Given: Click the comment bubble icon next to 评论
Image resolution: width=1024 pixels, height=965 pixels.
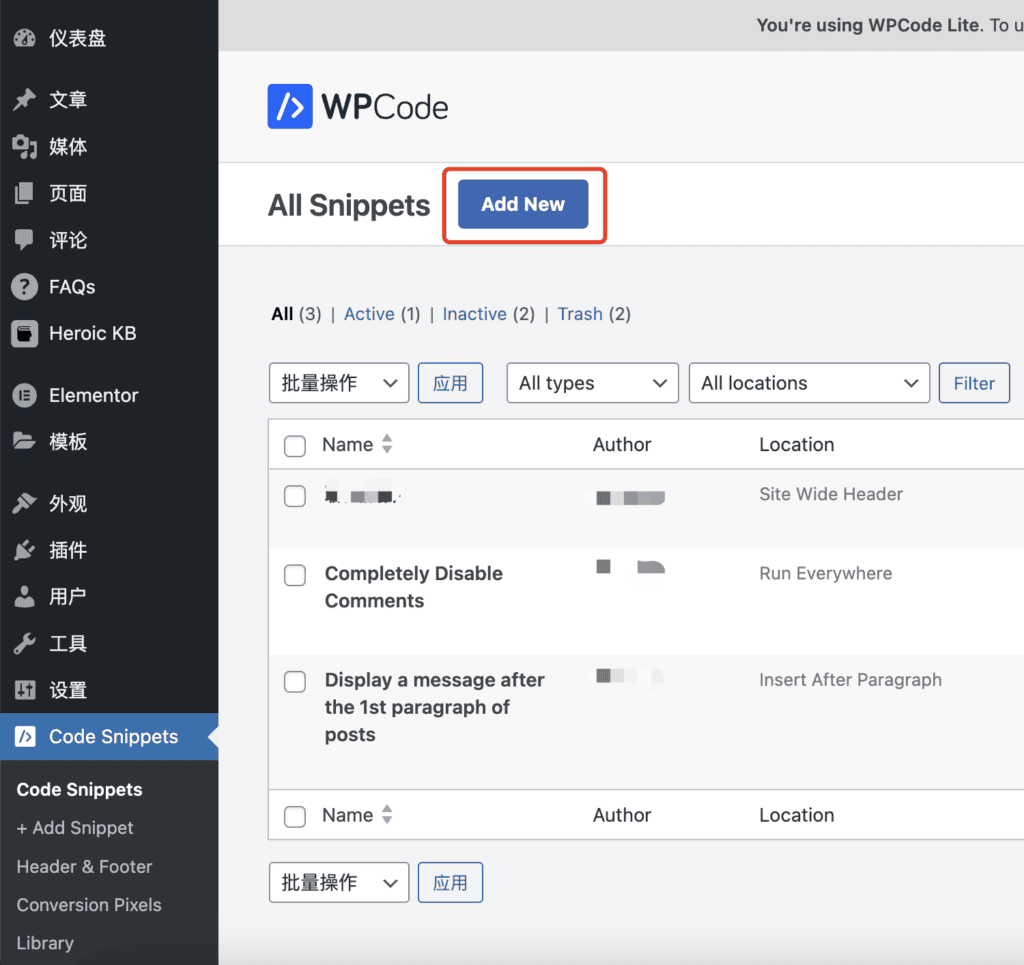Looking at the screenshot, I should coord(24,240).
